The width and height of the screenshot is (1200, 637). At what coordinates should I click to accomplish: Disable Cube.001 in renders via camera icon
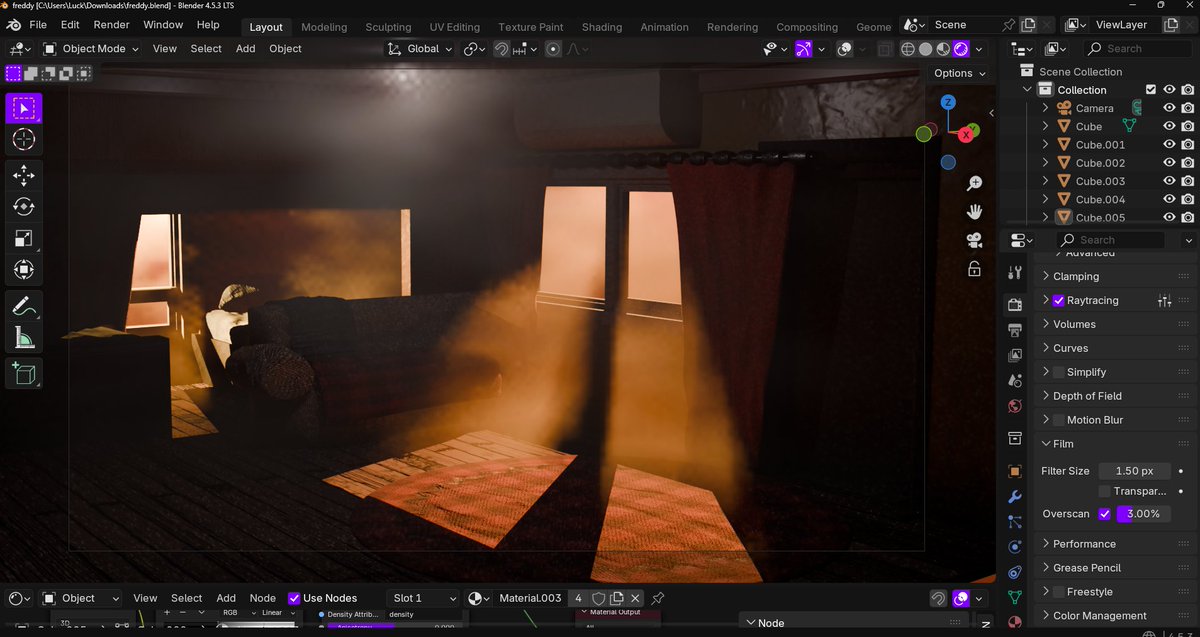[1187, 145]
